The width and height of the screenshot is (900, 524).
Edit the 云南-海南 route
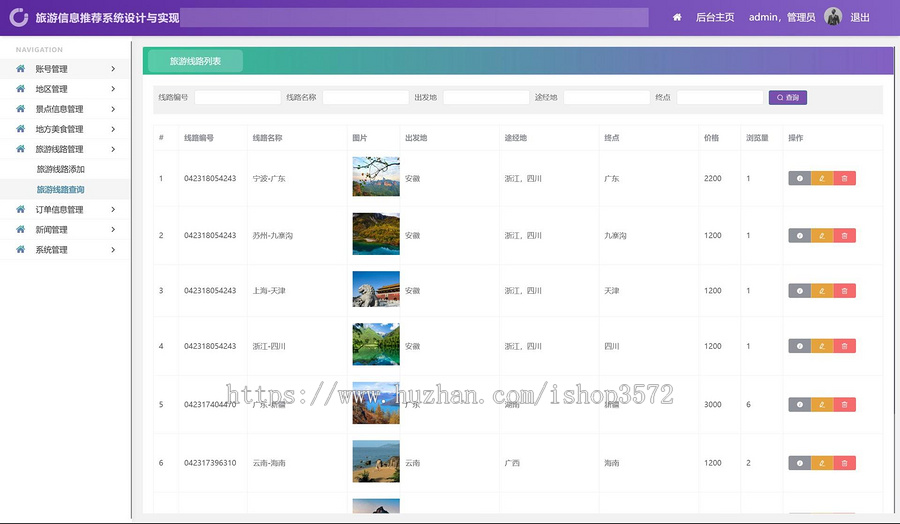tap(822, 463)
